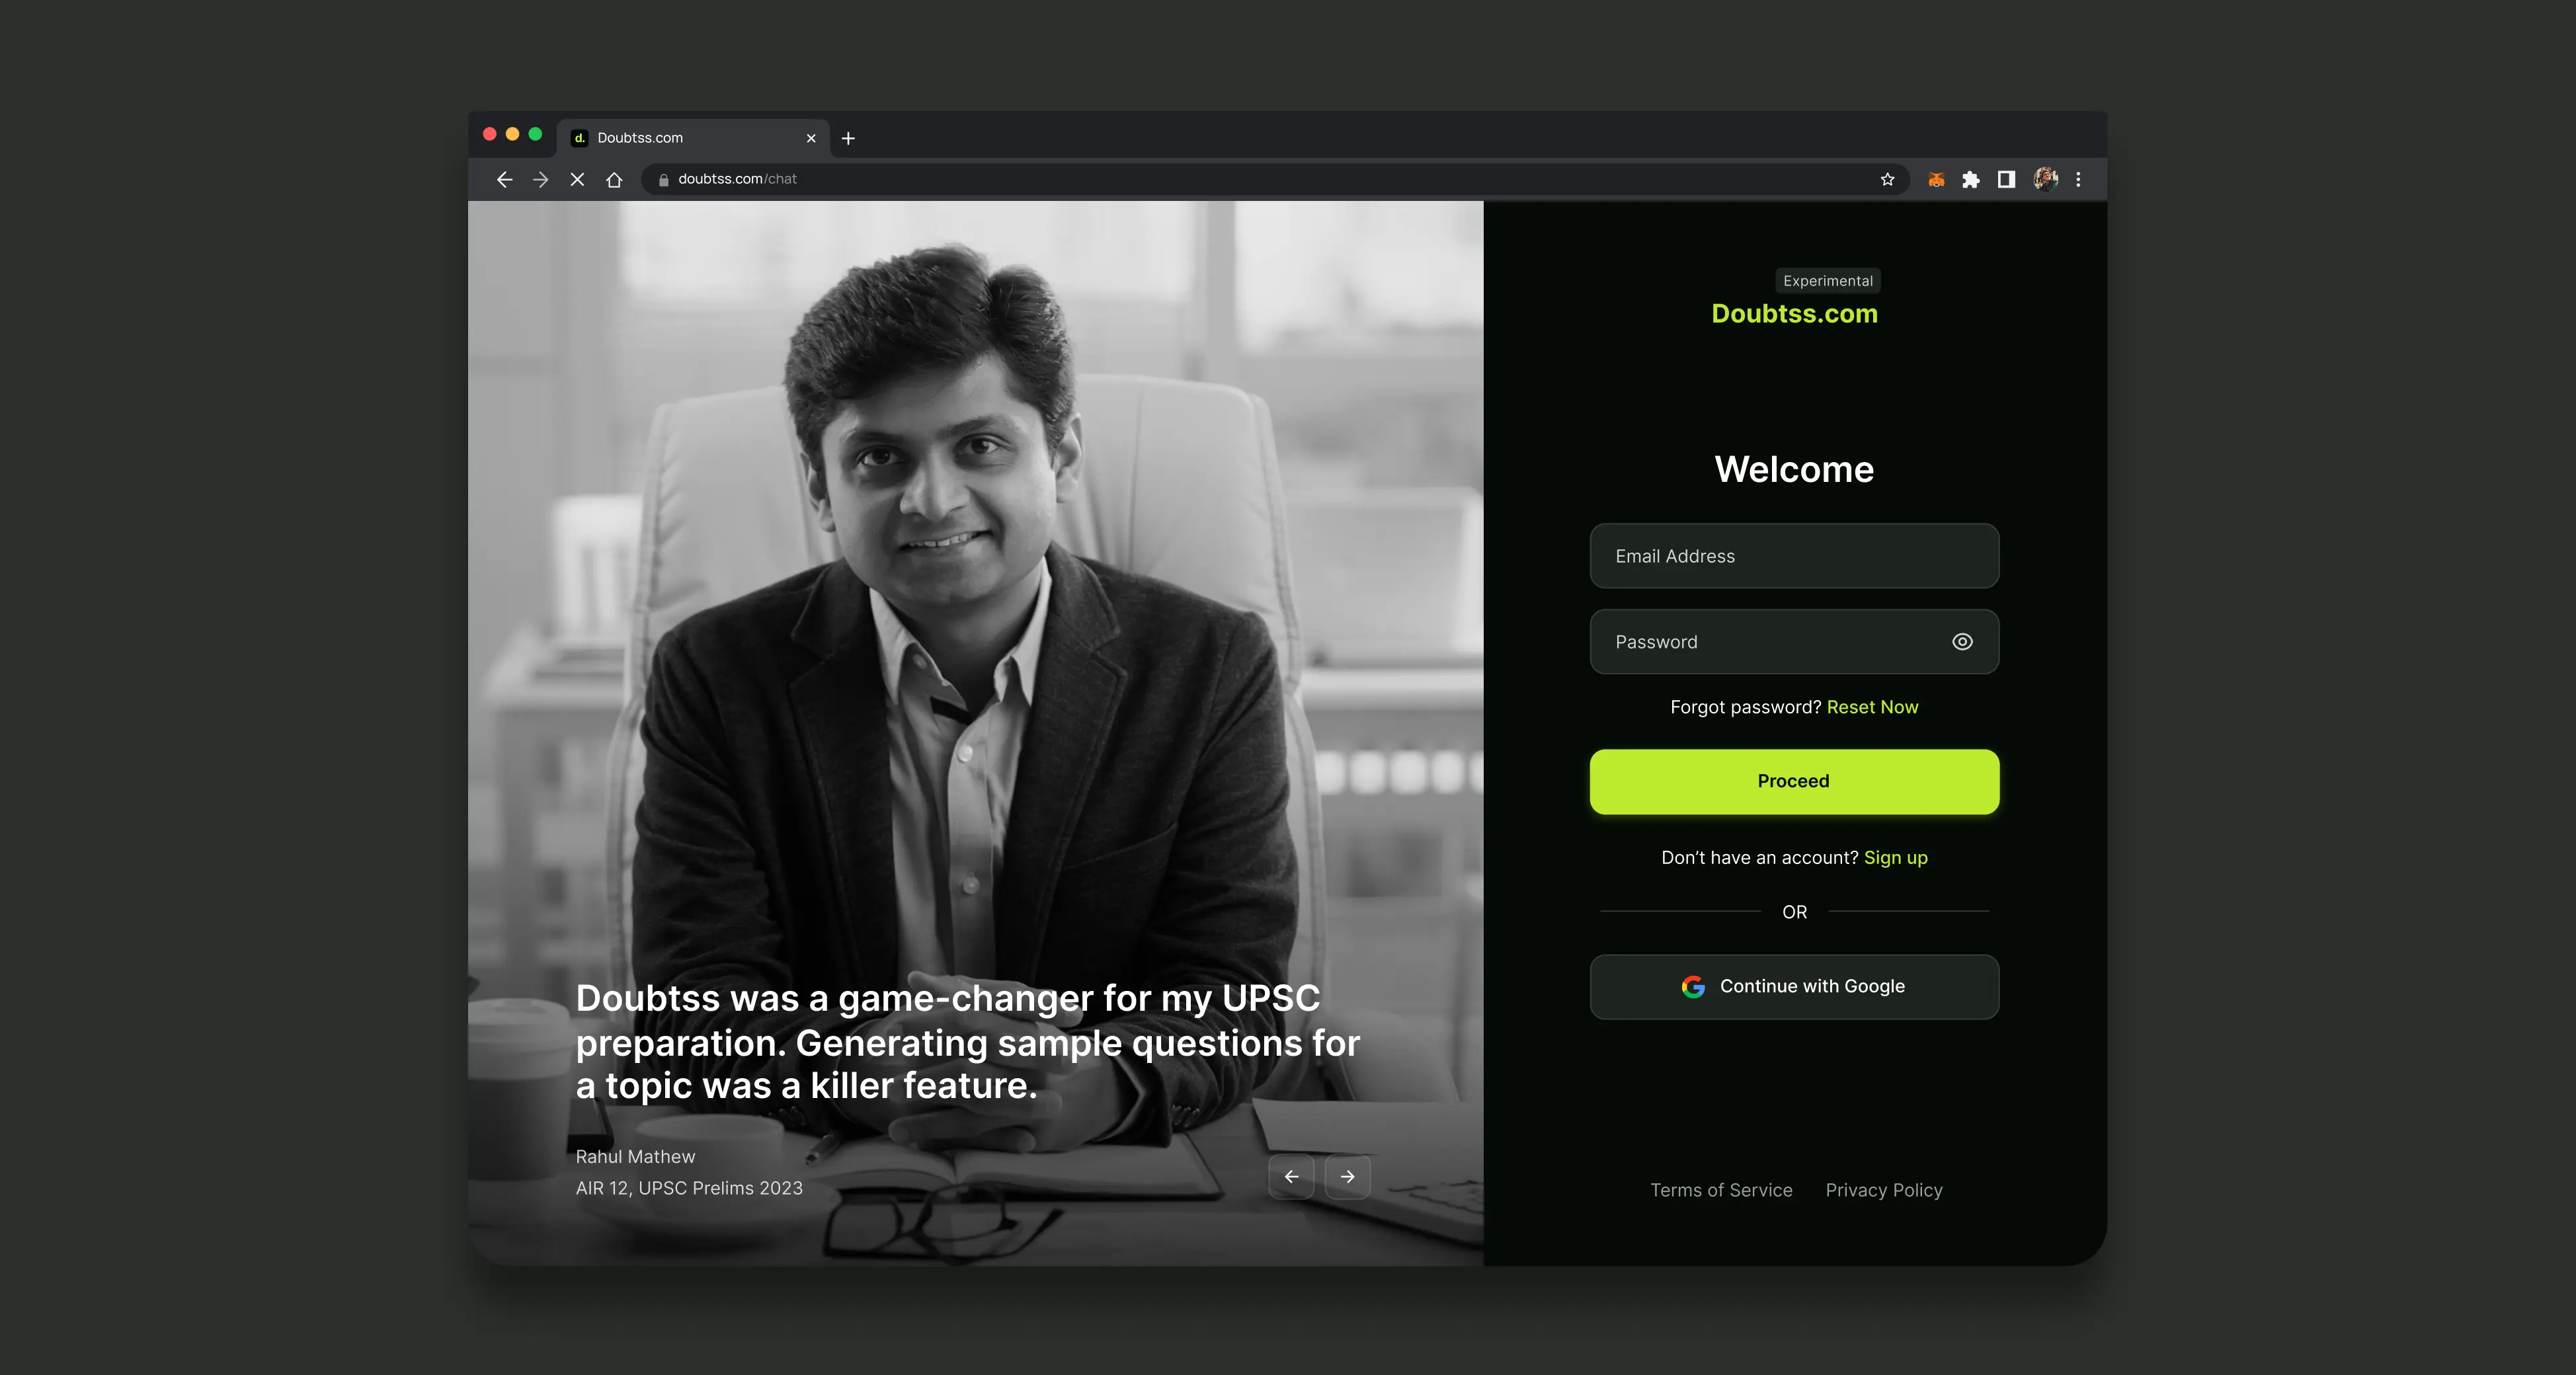
Task: Open the profile avatar menu
Action: pos(2045,179)
